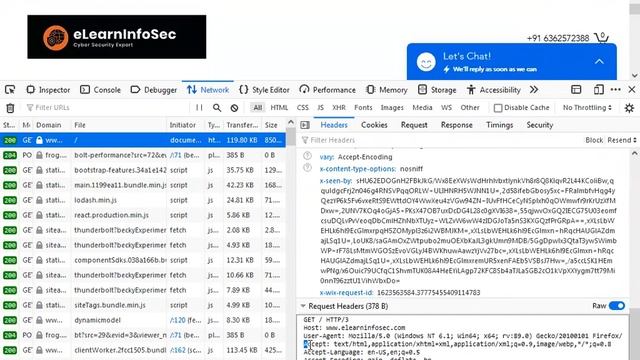This screenshot has width=640, height=360.
Task: Toggle the request details pane icon
Action: [304, 125]
